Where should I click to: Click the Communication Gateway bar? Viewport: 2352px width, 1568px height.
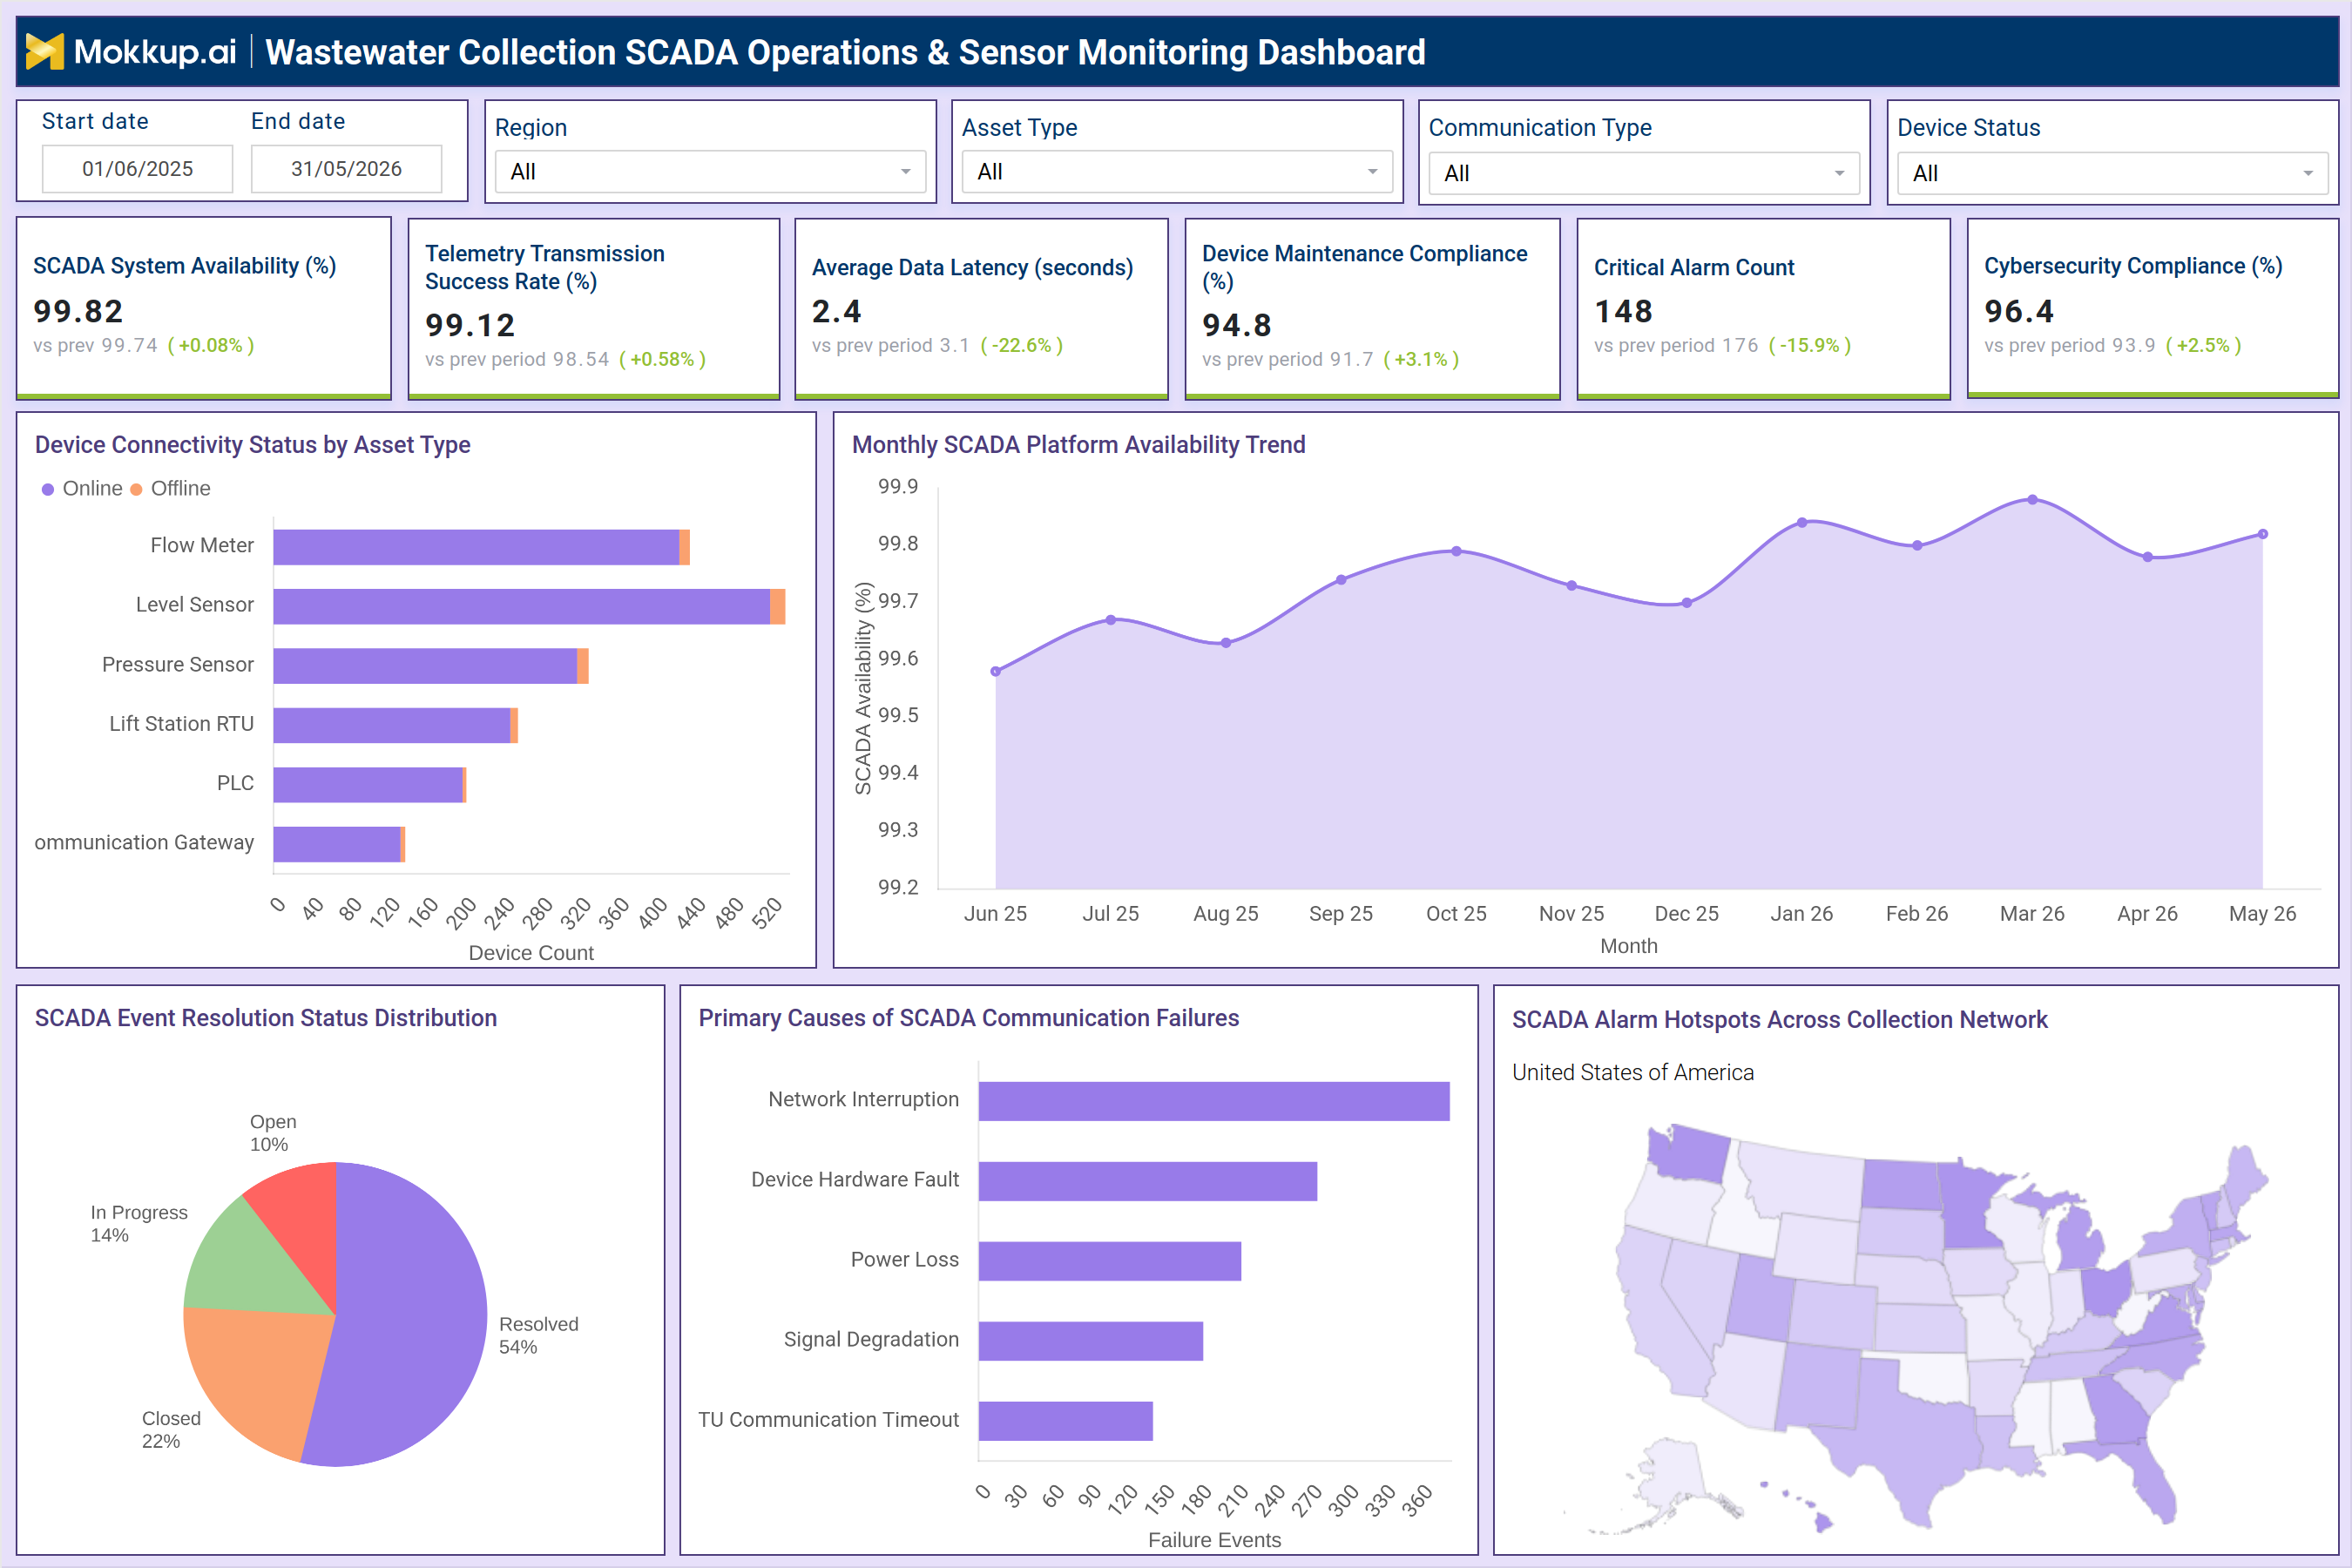click(337, 844)
